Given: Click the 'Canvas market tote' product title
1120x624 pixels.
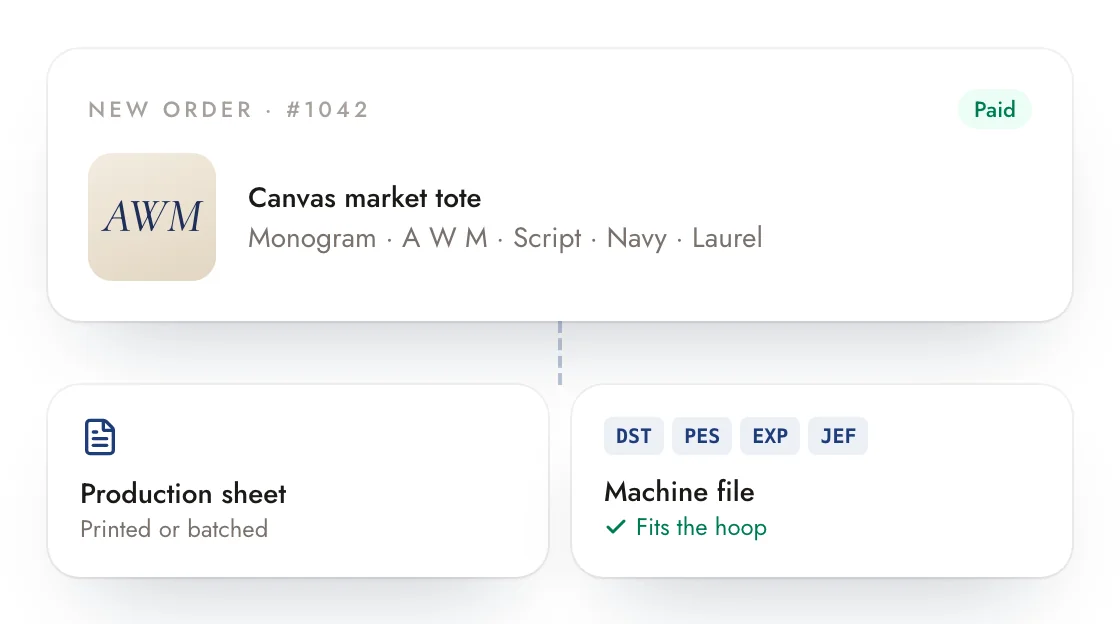Looking at the screenshot, I should [x=364, y=198].
